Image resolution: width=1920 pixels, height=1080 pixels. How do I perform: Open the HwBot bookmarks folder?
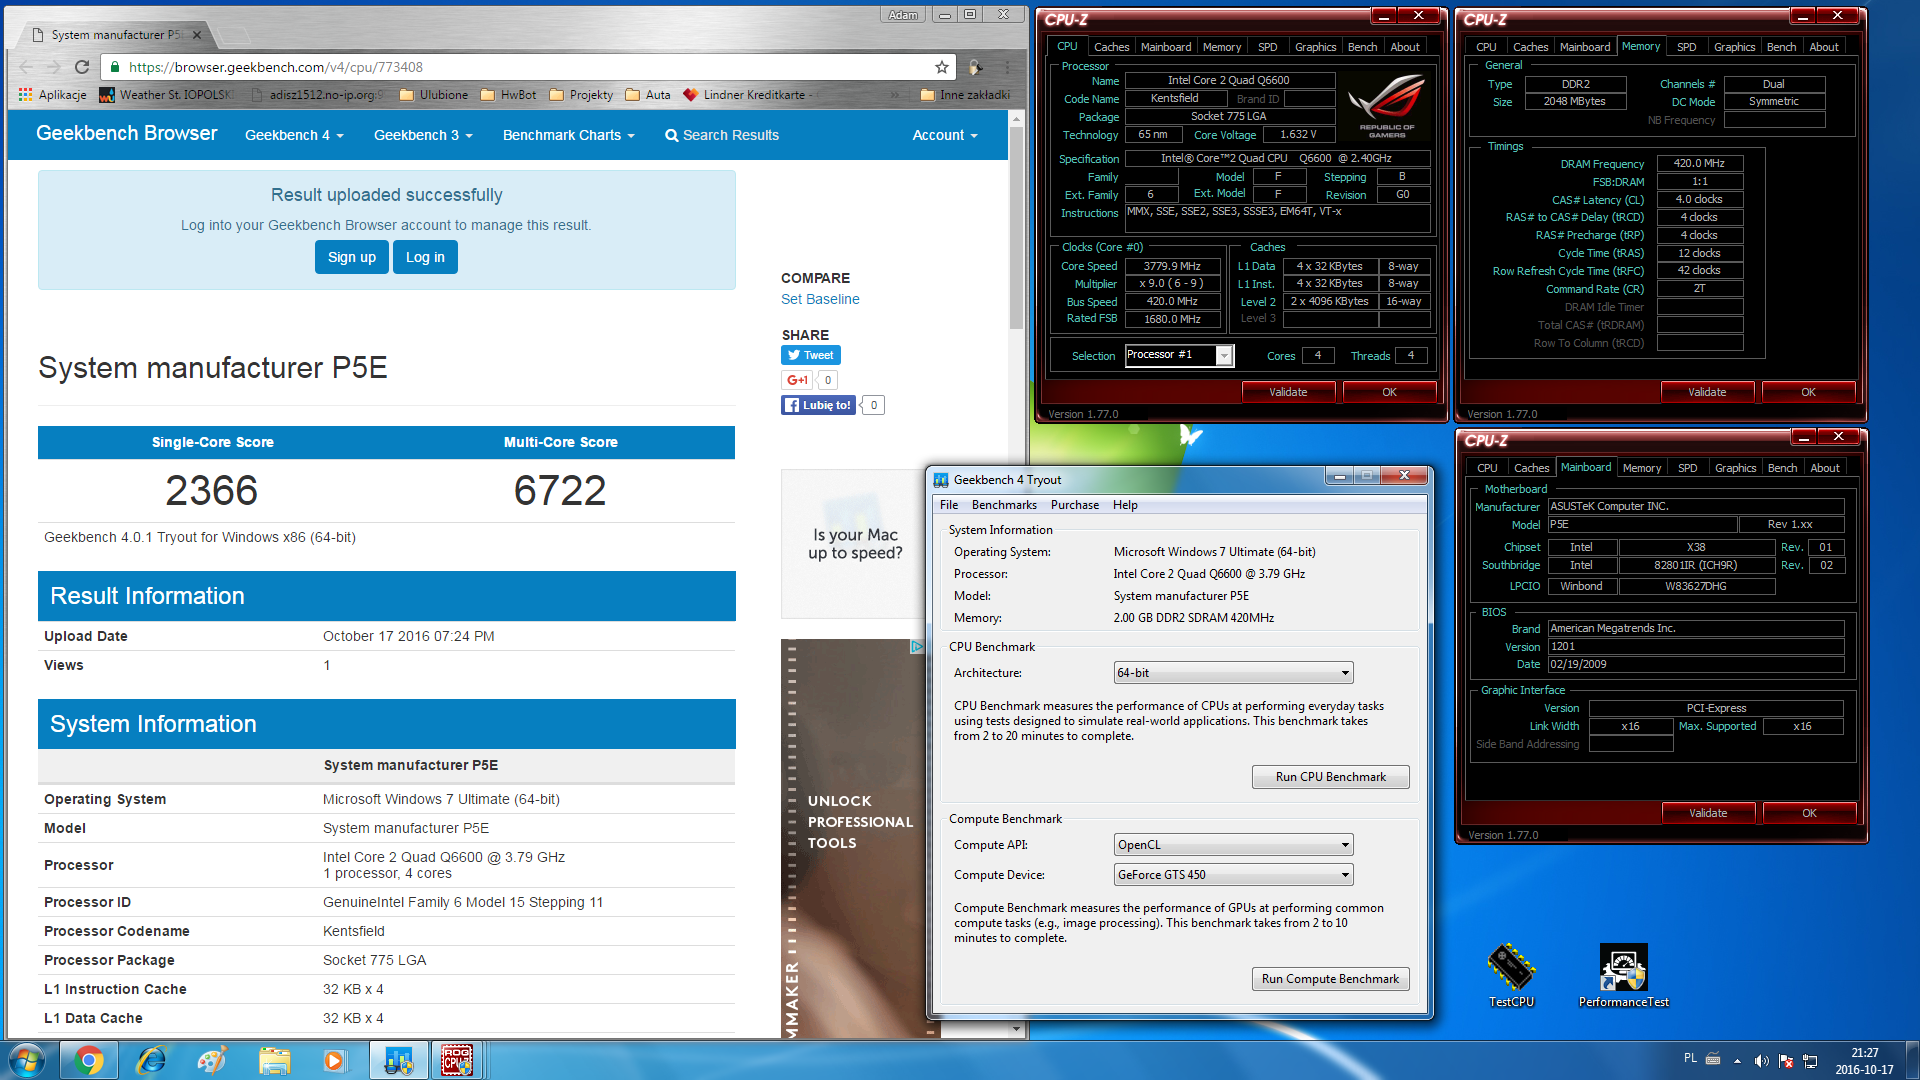[x=508, y=95]
